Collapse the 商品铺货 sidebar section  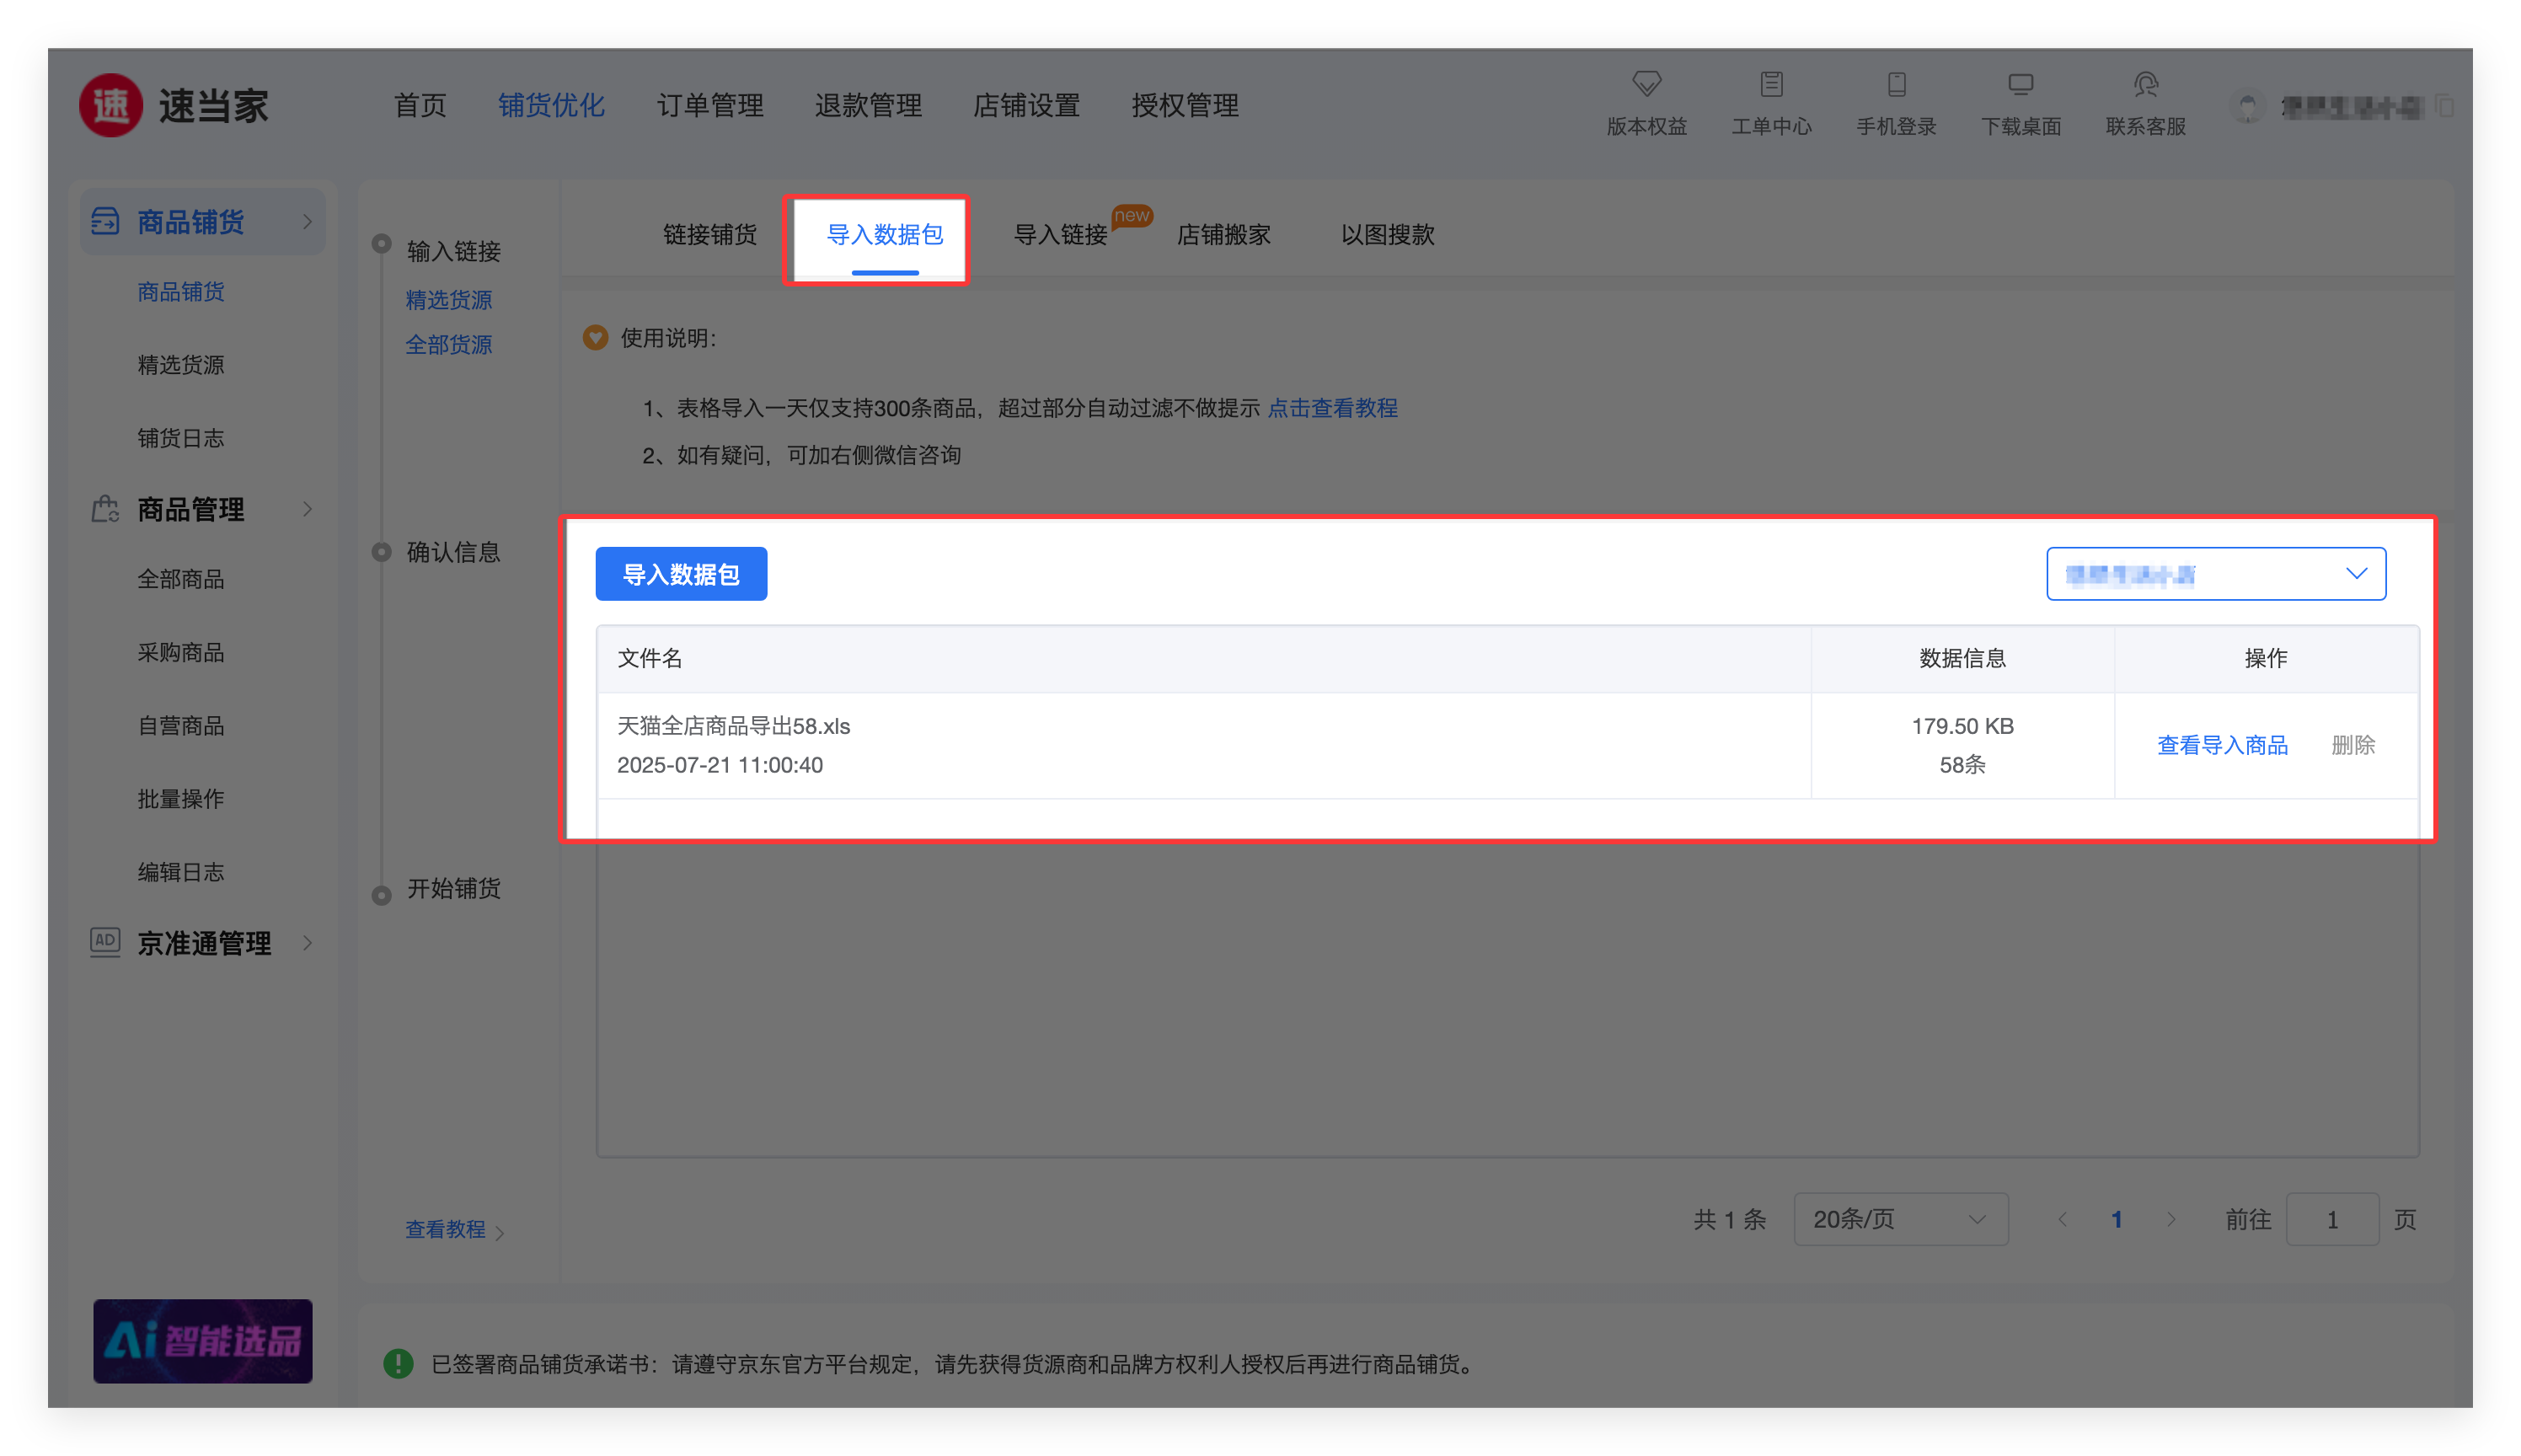[x=307, y=222]
